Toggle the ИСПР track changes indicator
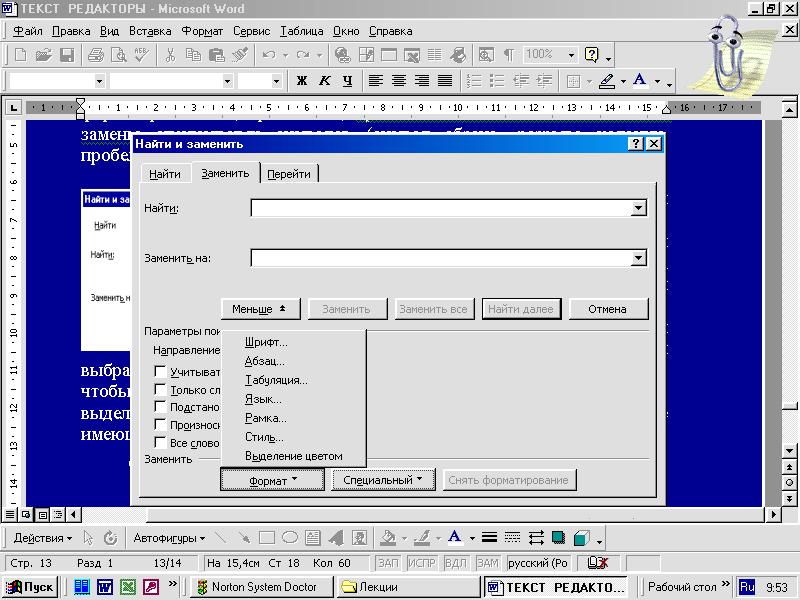800x600 pixels. click(421, 563)
